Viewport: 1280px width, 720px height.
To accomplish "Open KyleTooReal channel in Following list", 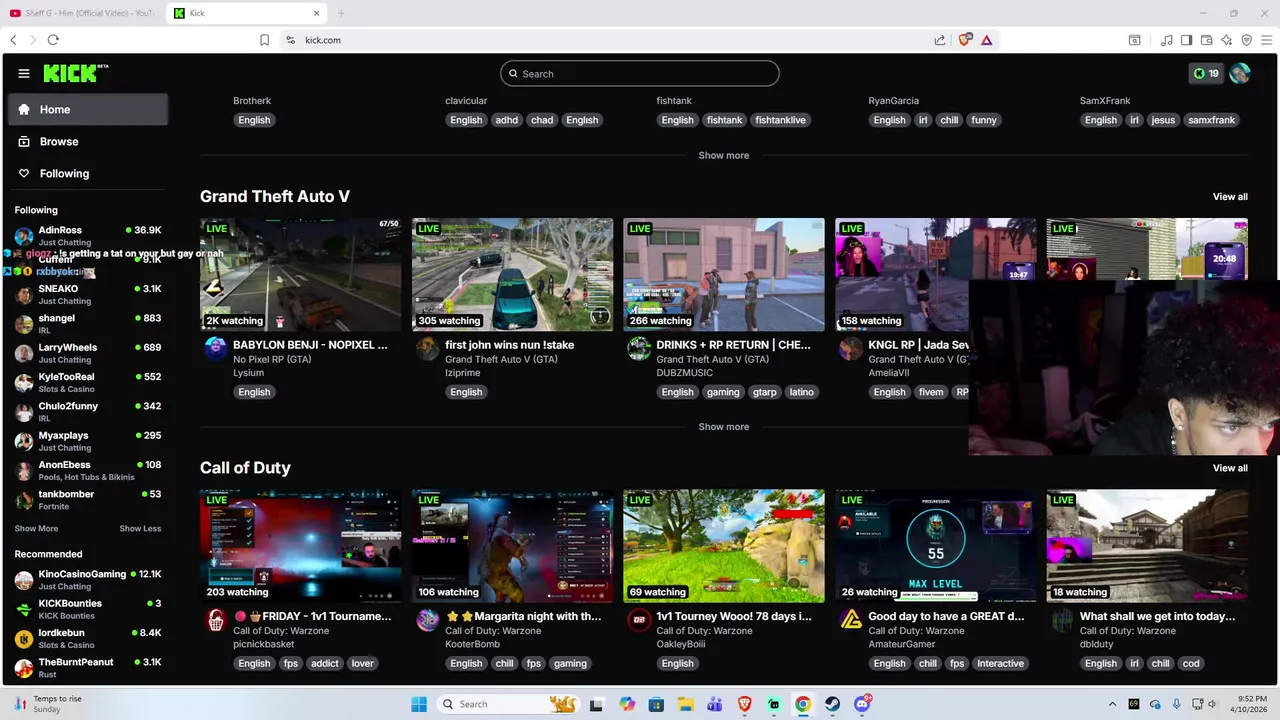I will (x=88, y=382).
